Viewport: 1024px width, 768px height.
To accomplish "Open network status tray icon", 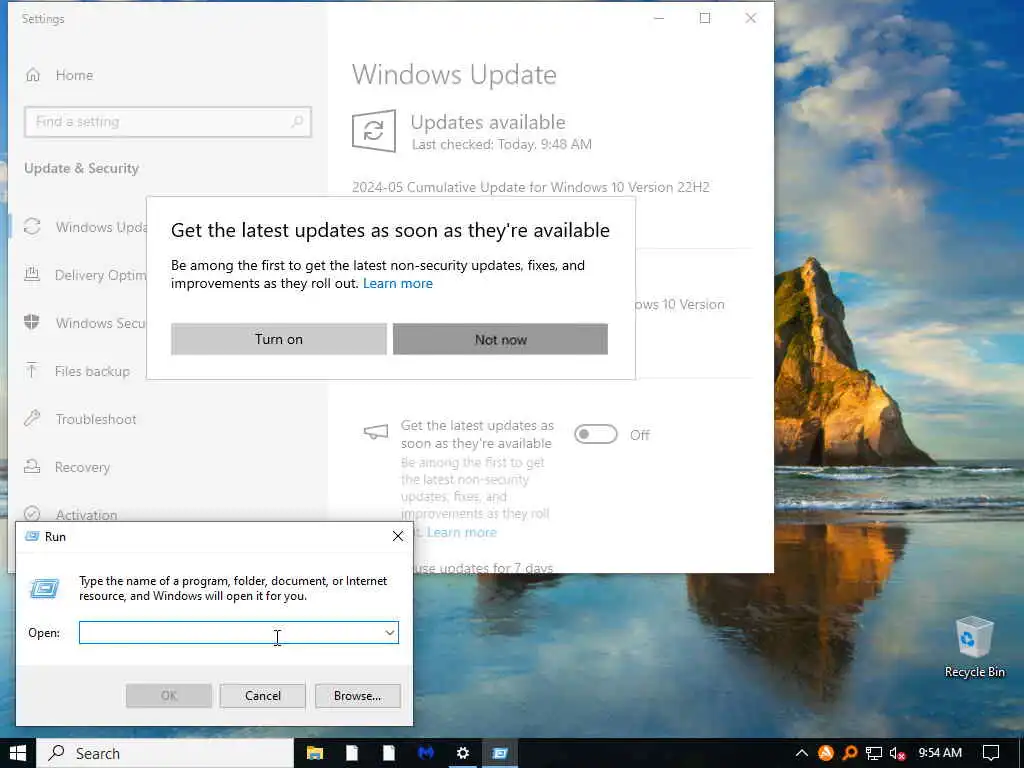I will coord(874,754).
